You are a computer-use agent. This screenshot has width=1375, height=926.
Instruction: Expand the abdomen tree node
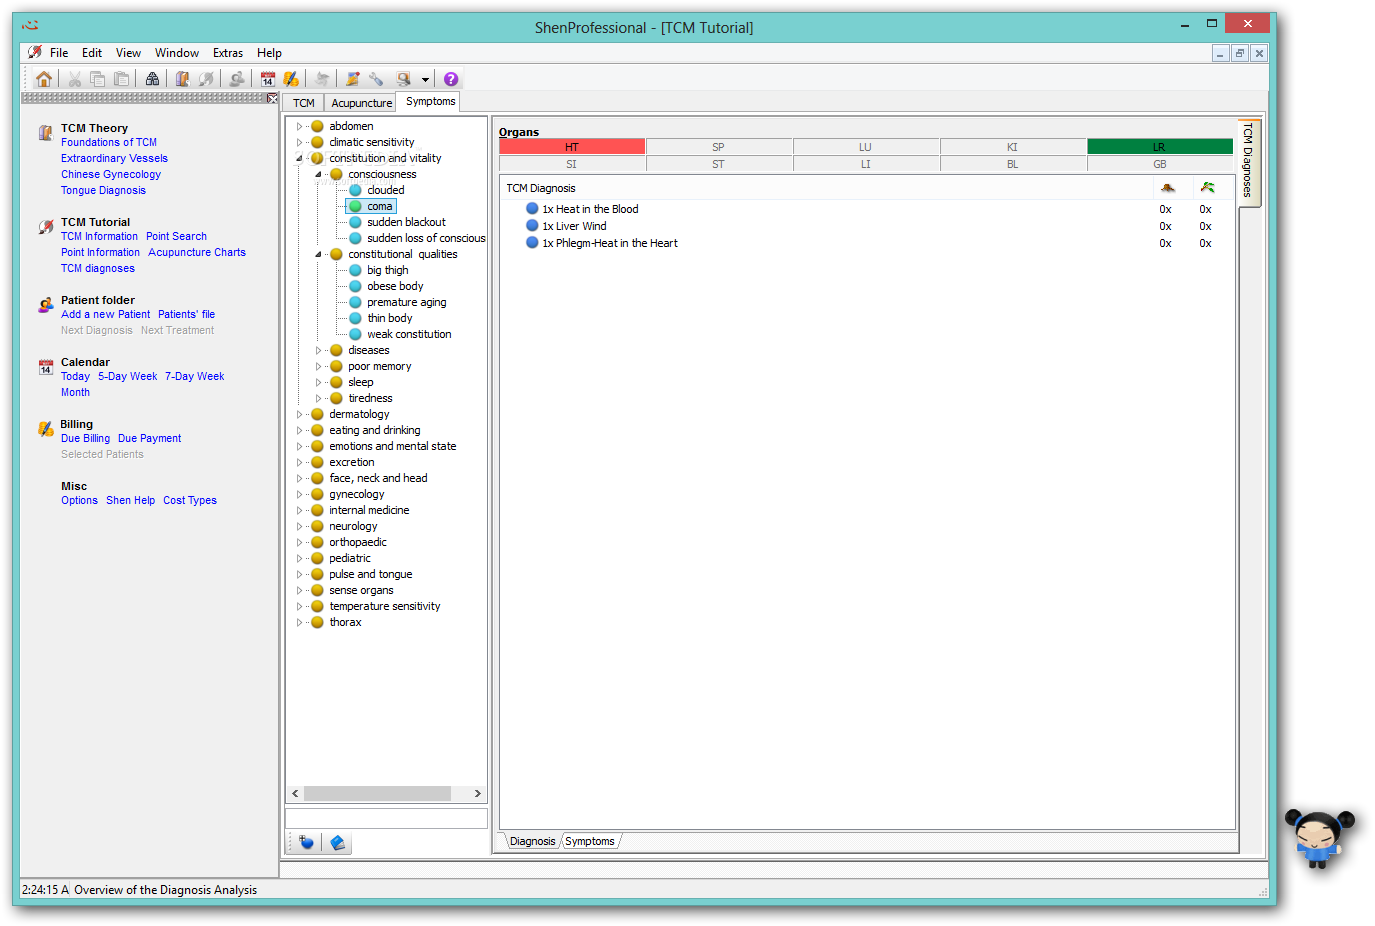pyautogui.click(x=299, y=126)
